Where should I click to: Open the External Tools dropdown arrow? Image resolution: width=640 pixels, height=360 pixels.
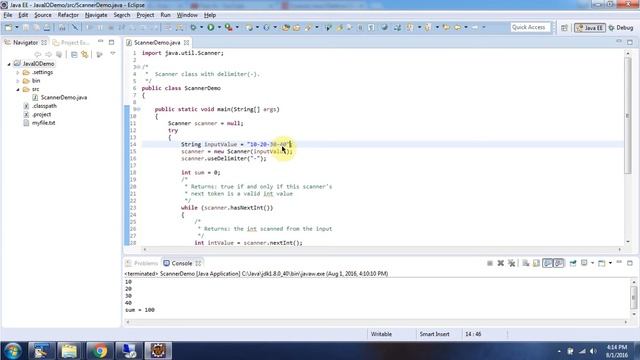tap(237, 27)
